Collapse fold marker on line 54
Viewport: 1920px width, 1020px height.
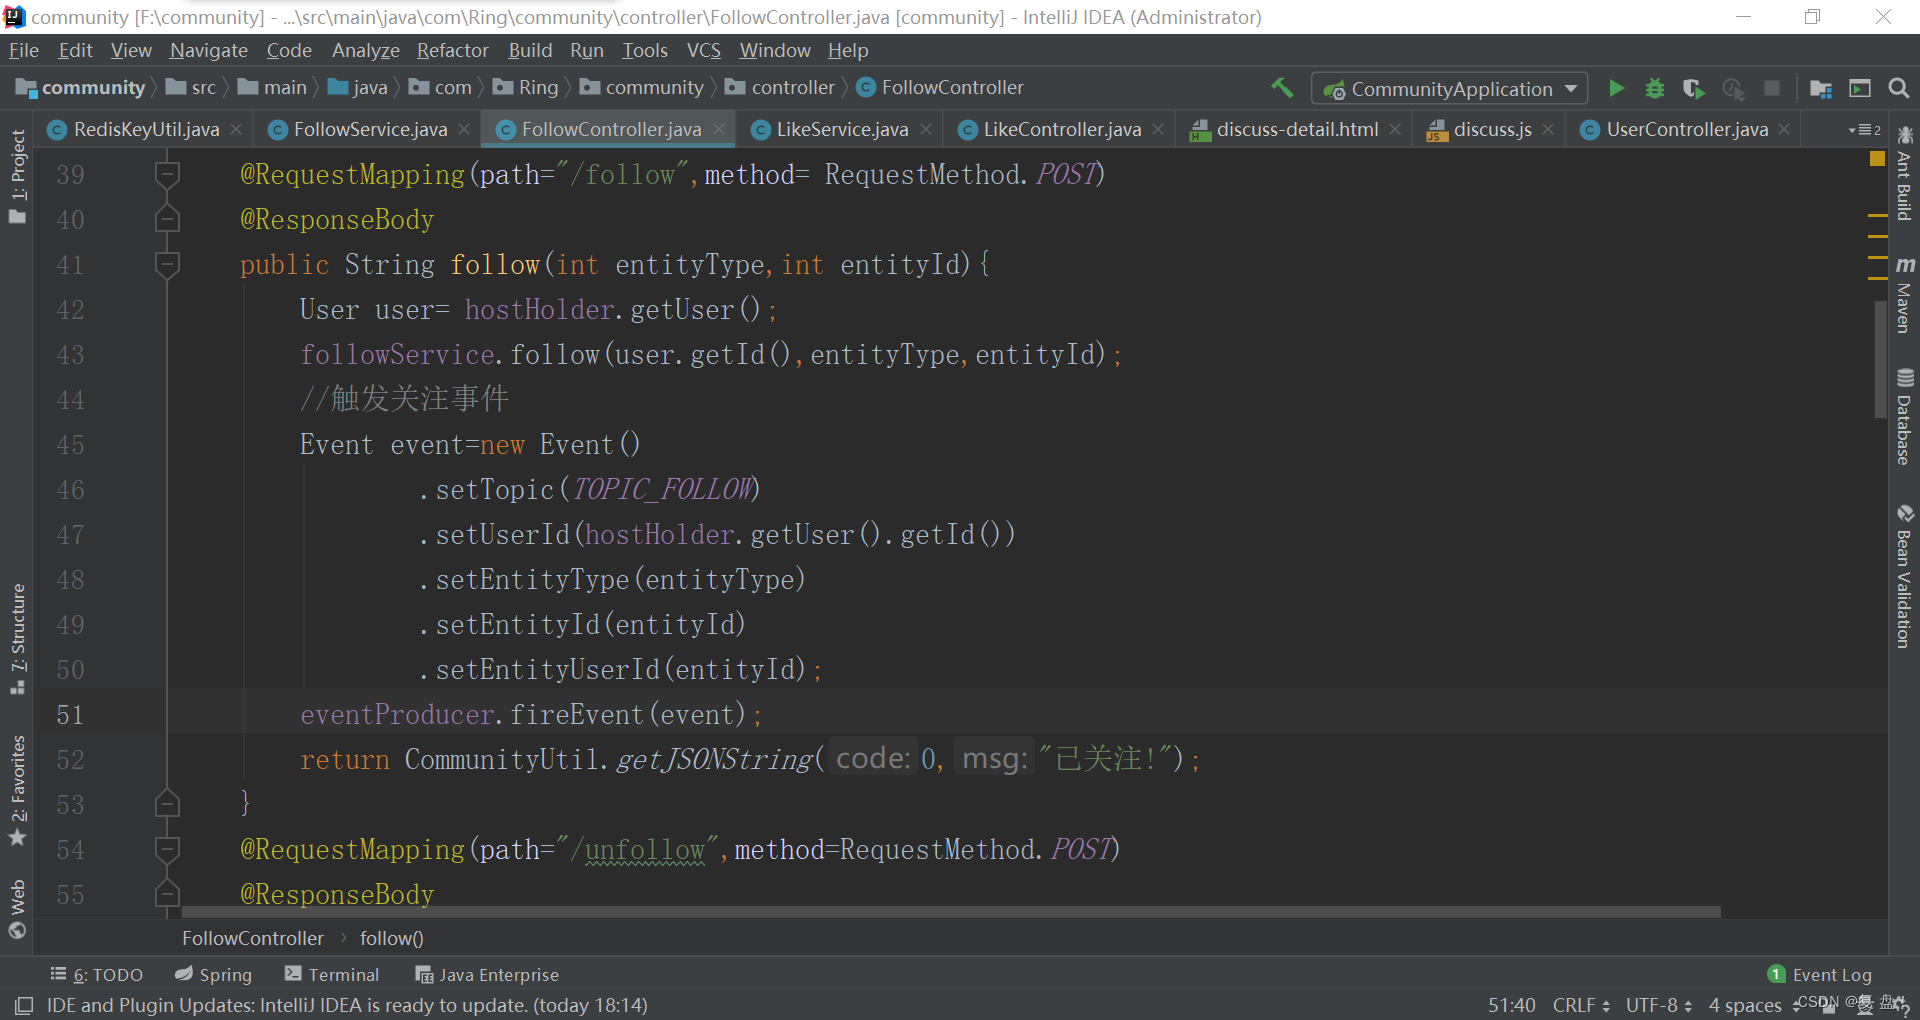[x=167, y=850]
